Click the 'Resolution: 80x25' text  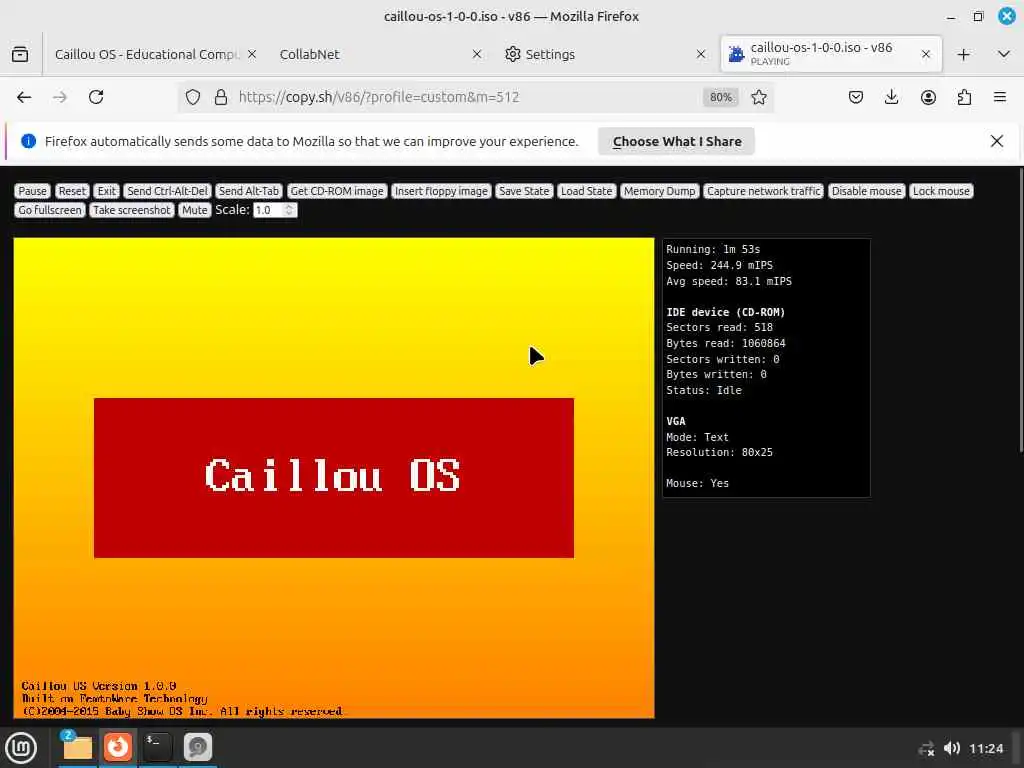click(x=719, y=452)
